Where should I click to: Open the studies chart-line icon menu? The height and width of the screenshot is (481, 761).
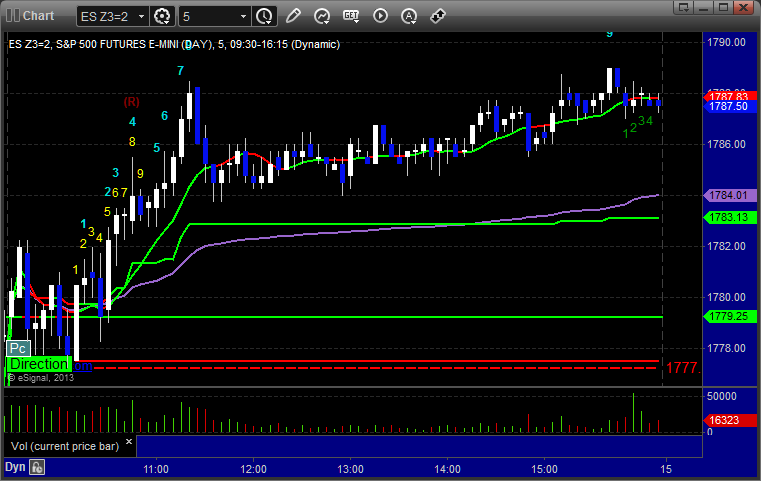(x=322, y=16)
